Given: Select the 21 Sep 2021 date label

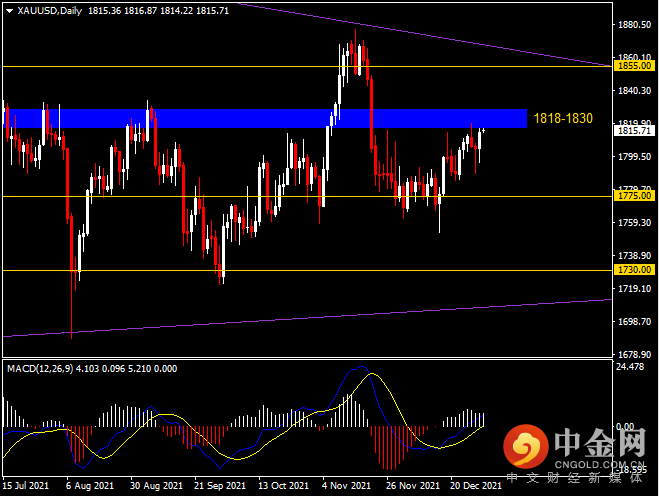Looking at the screenshot, I should (220, 485).
